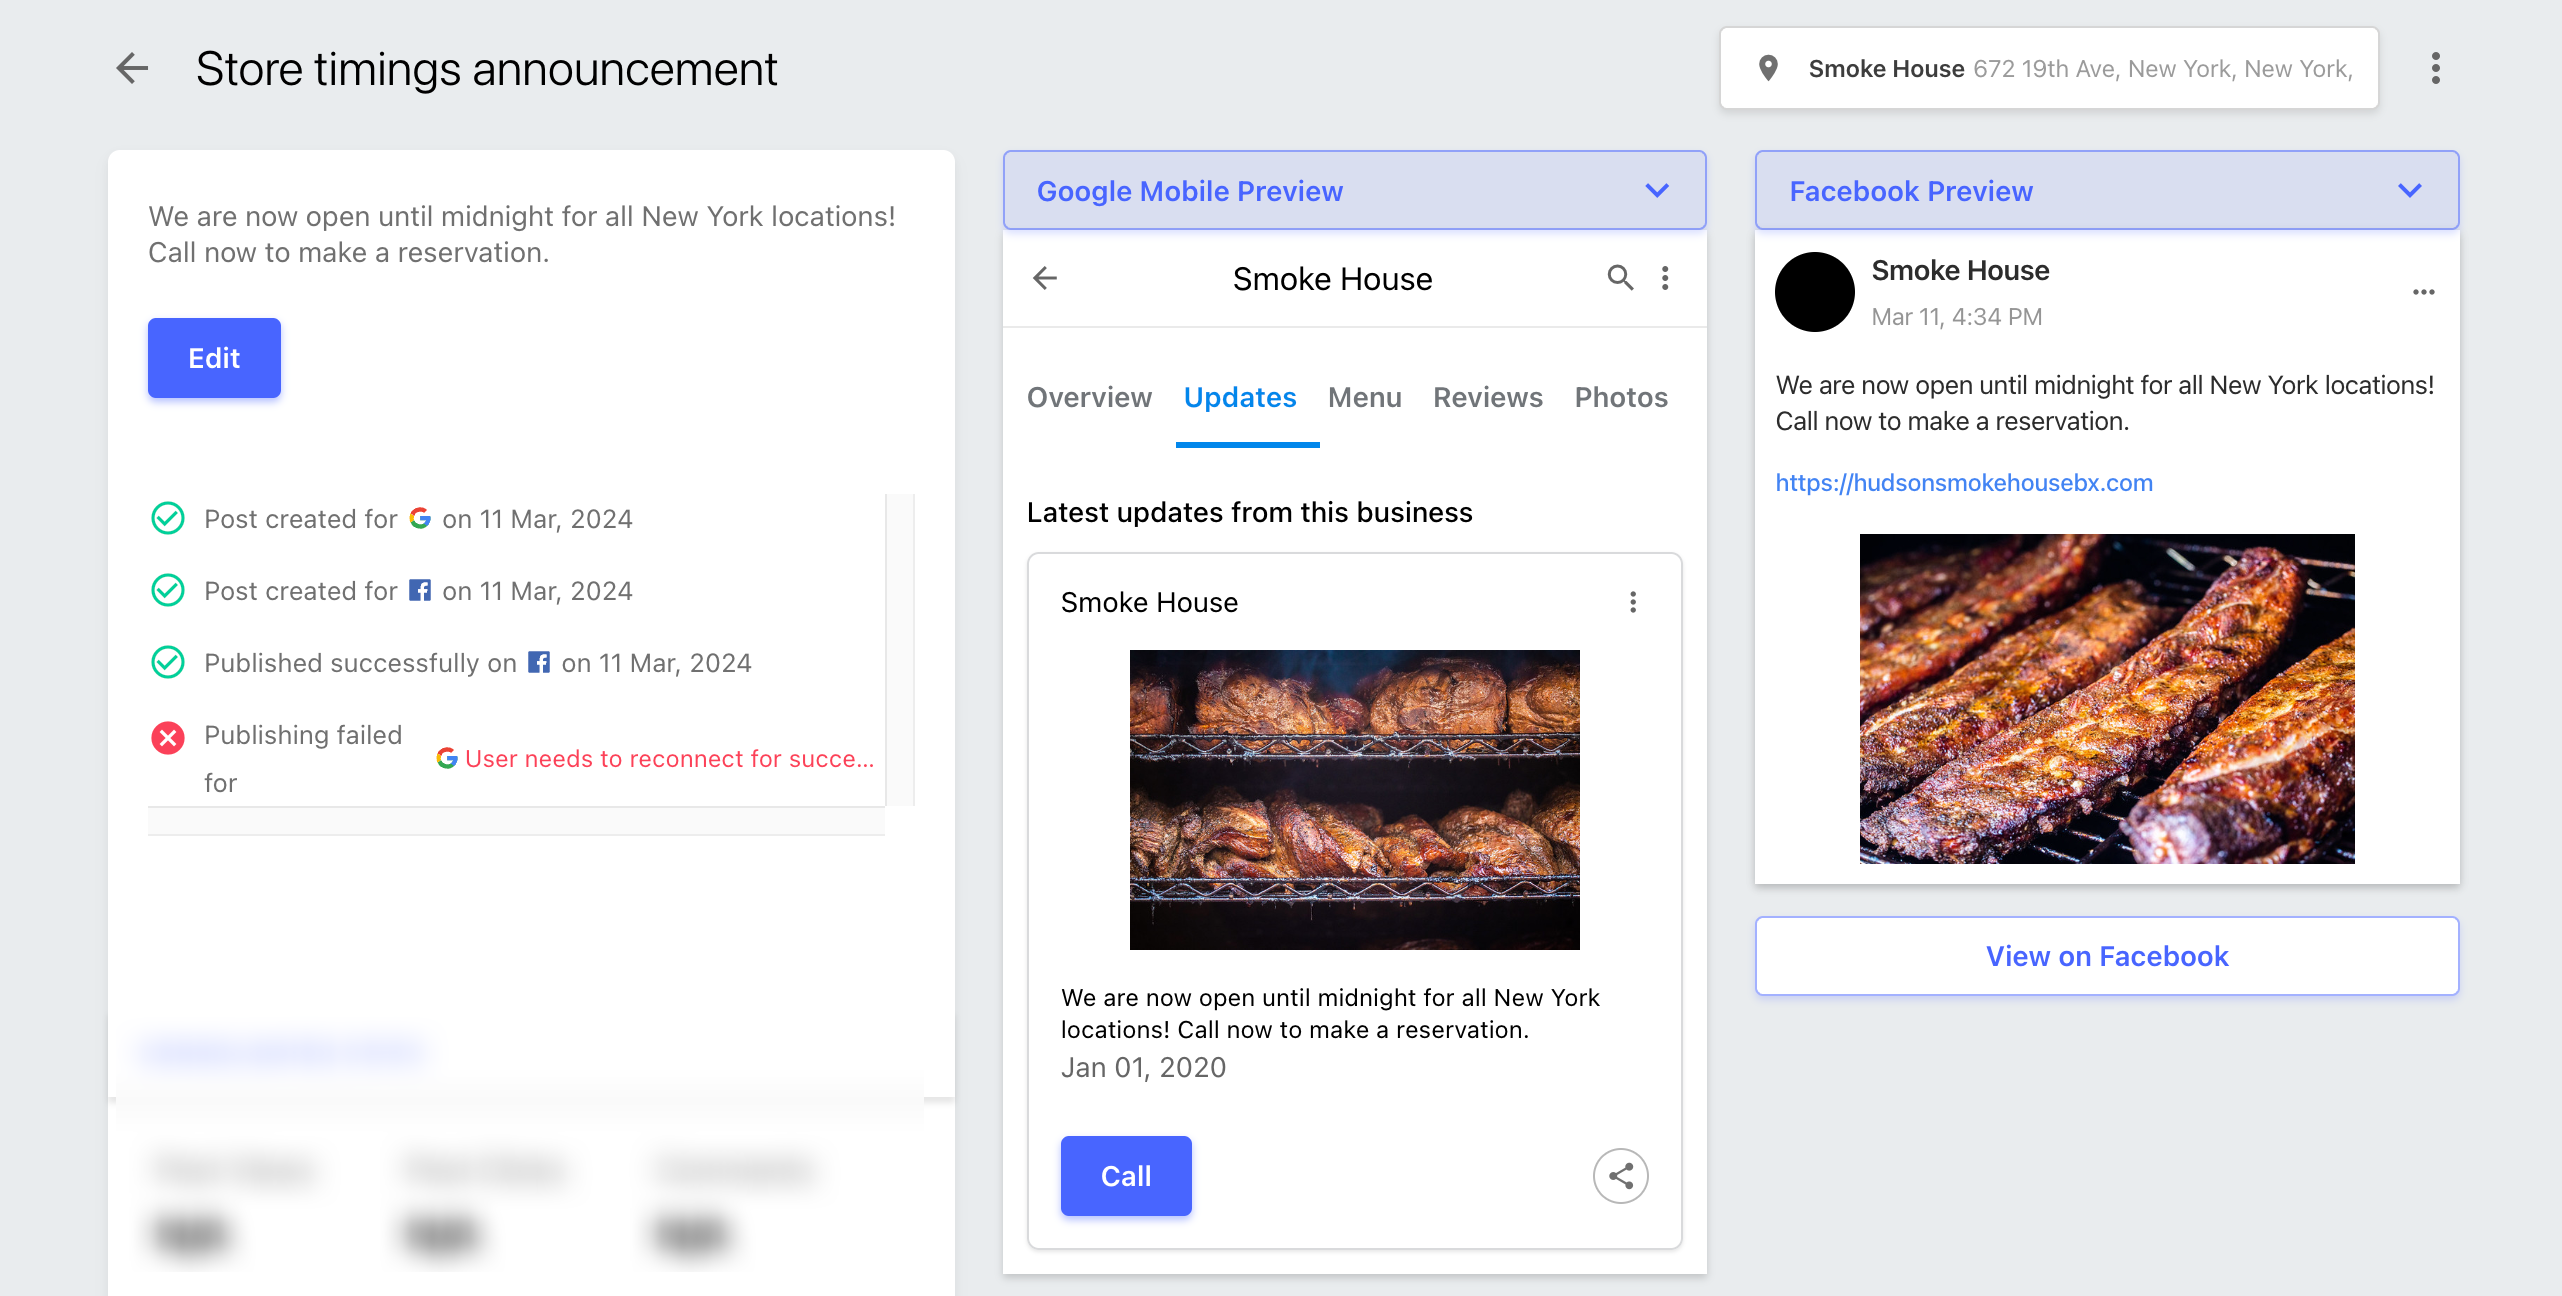Image resolution: width=2562 pixels, height=1296 pixels.
Task: Click the Store timings announcement title
Action: 486,68
